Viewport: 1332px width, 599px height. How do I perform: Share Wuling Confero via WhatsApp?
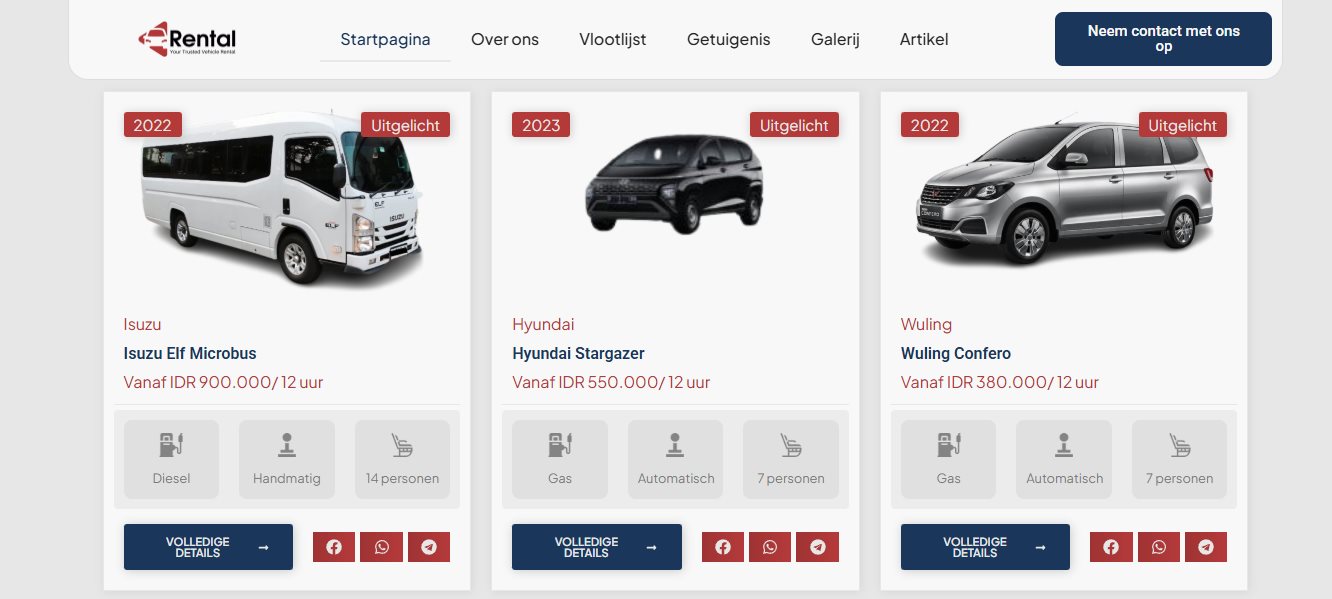(x=1158, y=547)
